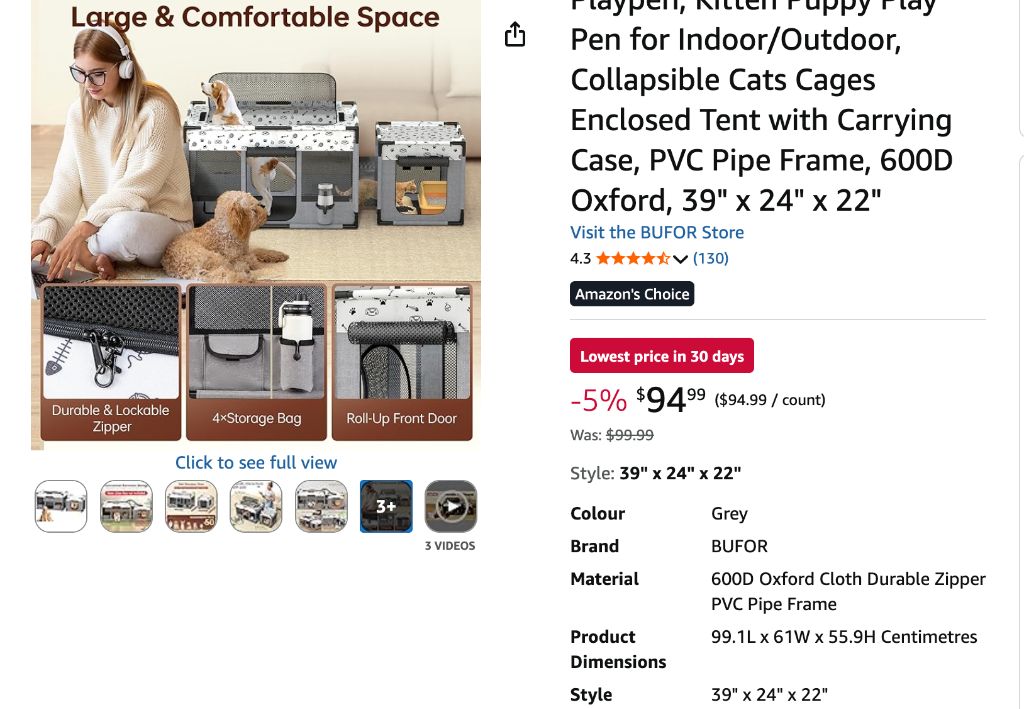The height and width of the screenshot is (709, 1024).
Task: Click the Amazon's Choice badge
Action: coord(632,294)
